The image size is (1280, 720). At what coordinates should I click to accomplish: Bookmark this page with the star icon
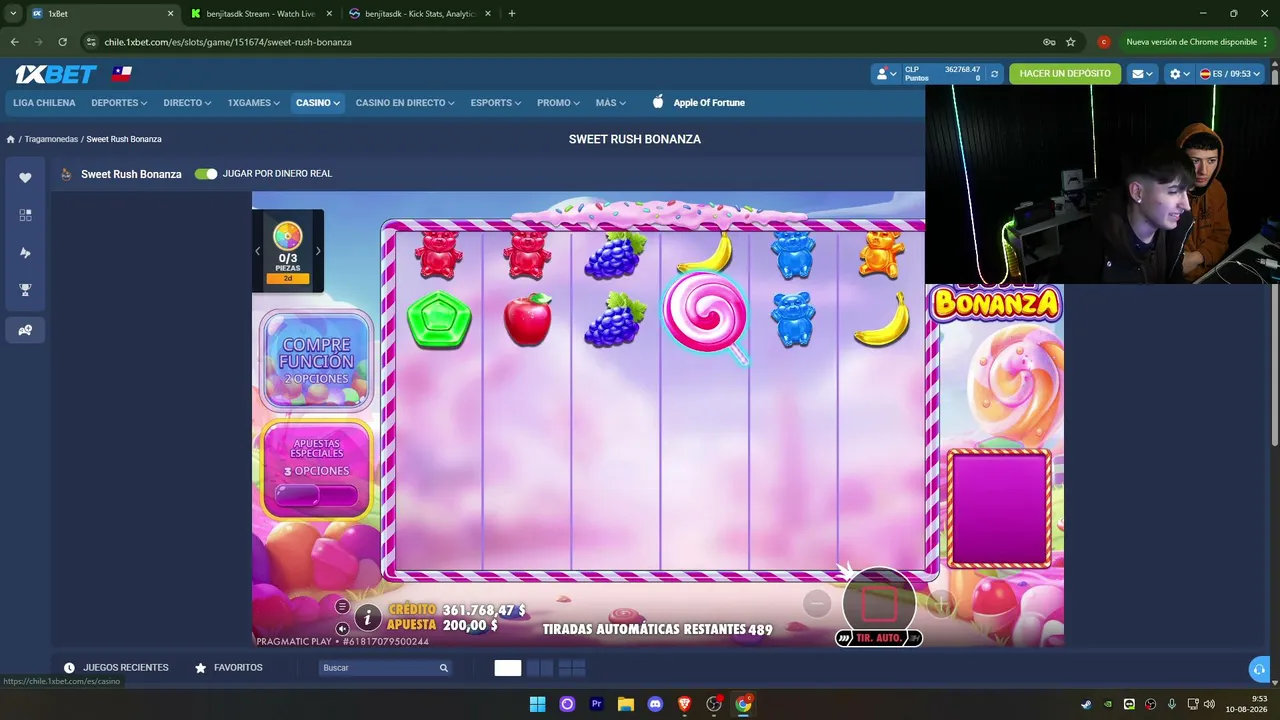[1070, 42]
